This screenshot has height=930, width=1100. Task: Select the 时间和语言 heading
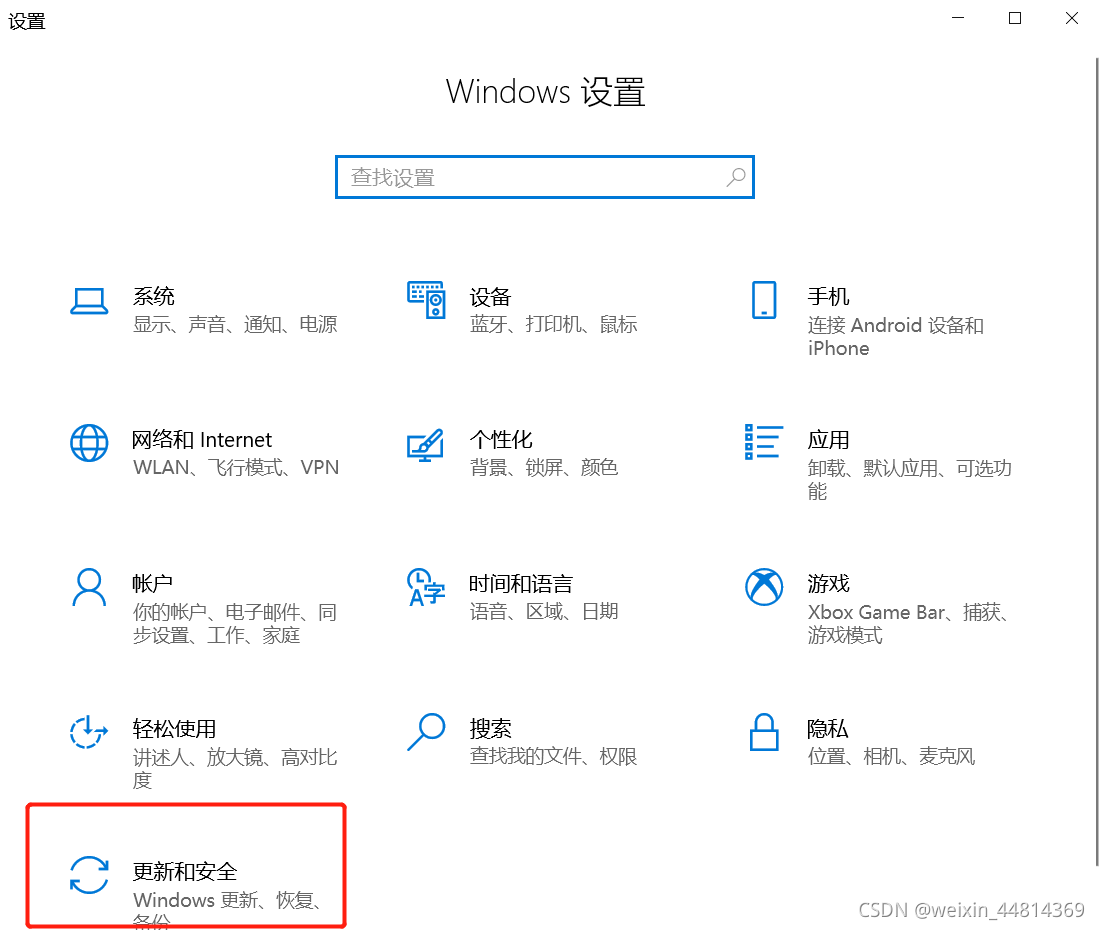pyautogui.click(x=521, y=584)
